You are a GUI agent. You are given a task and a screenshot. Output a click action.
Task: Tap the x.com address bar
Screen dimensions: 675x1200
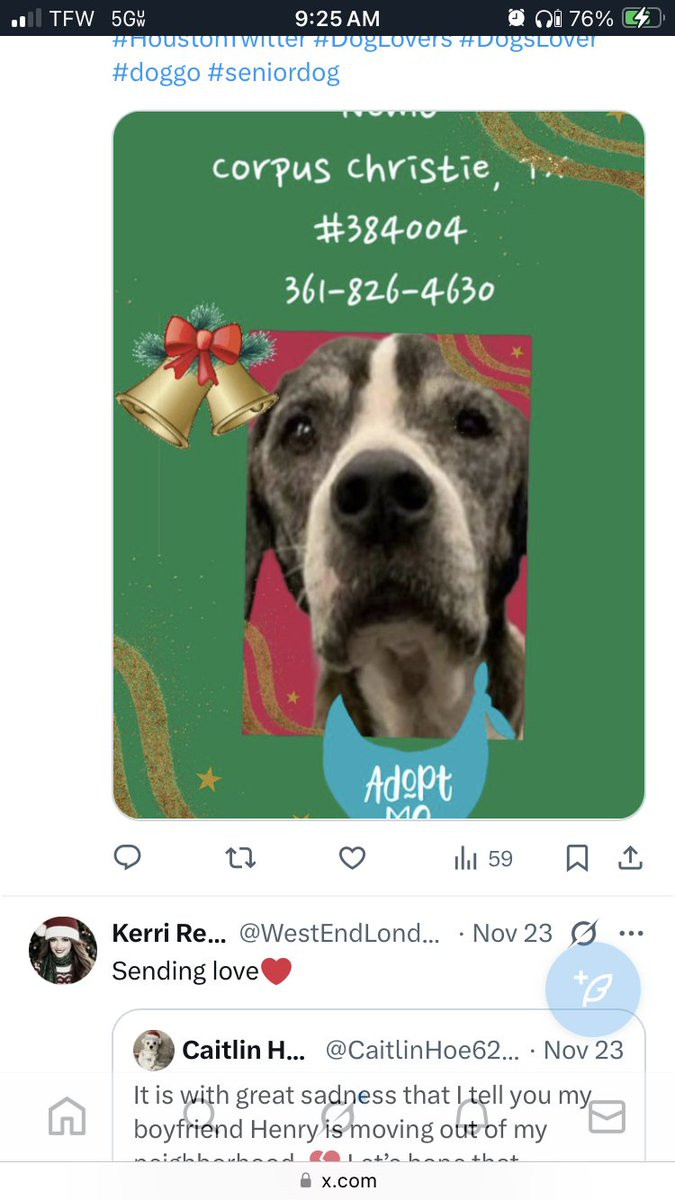[x=337, y=1180]
